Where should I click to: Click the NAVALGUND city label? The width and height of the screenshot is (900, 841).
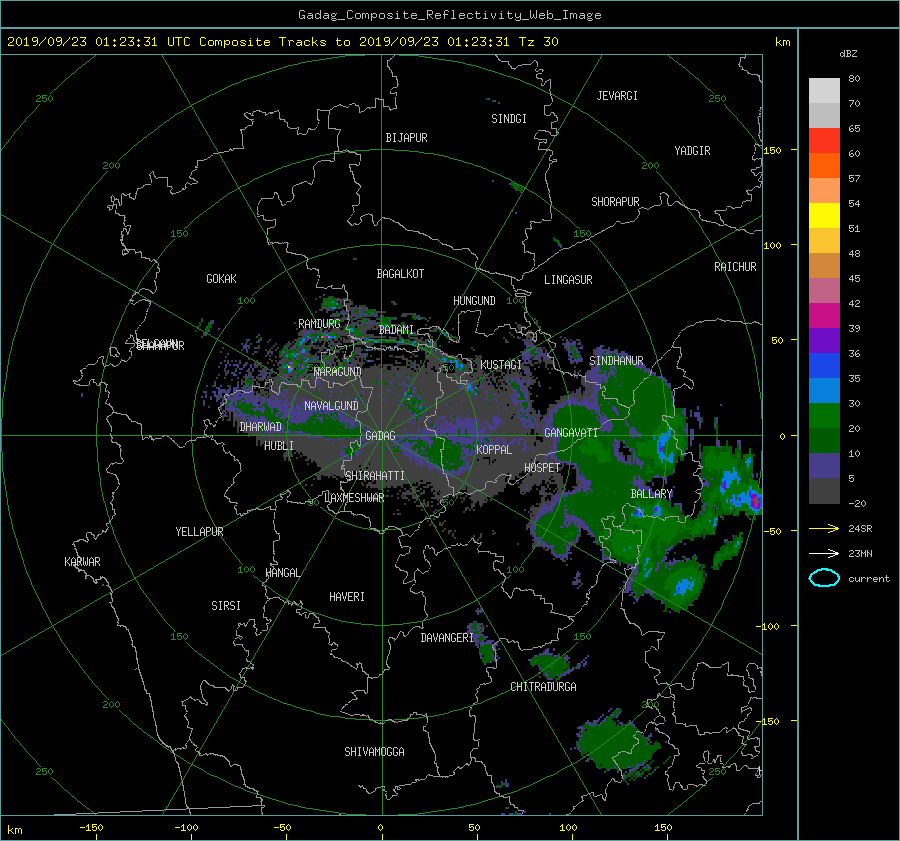point(331,405)
